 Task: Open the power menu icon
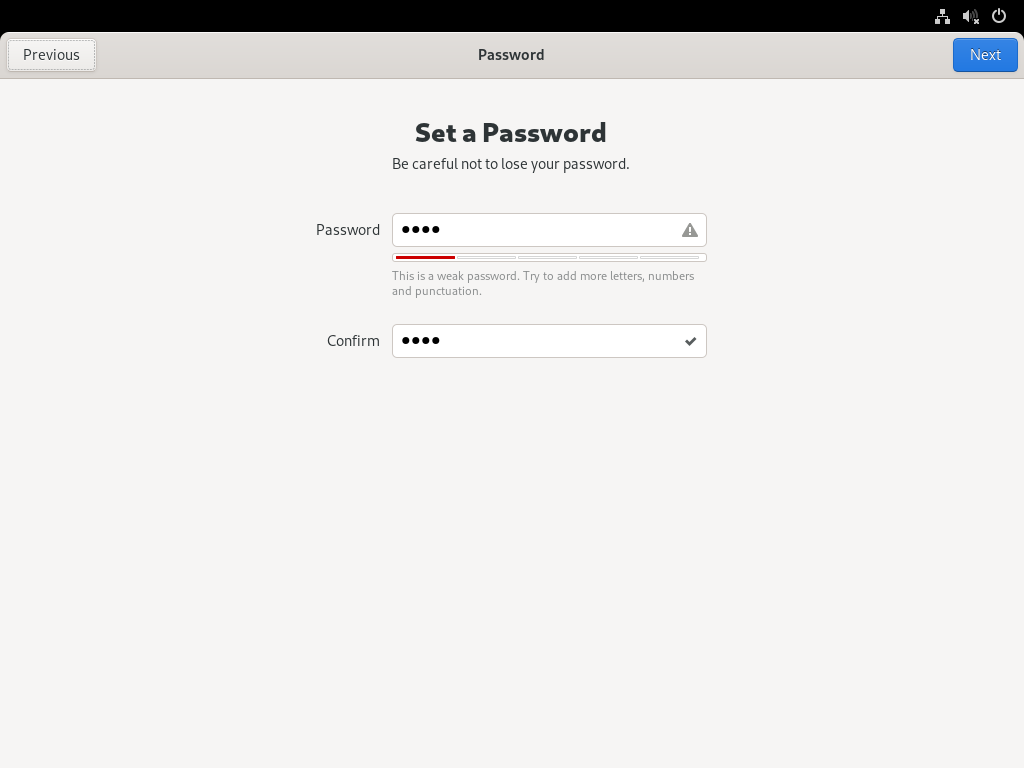pos(998,16)
